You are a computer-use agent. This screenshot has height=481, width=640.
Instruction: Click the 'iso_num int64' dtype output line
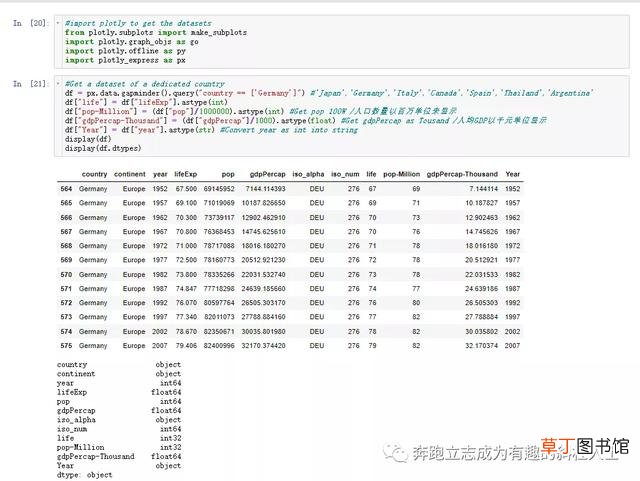point(119,429)
